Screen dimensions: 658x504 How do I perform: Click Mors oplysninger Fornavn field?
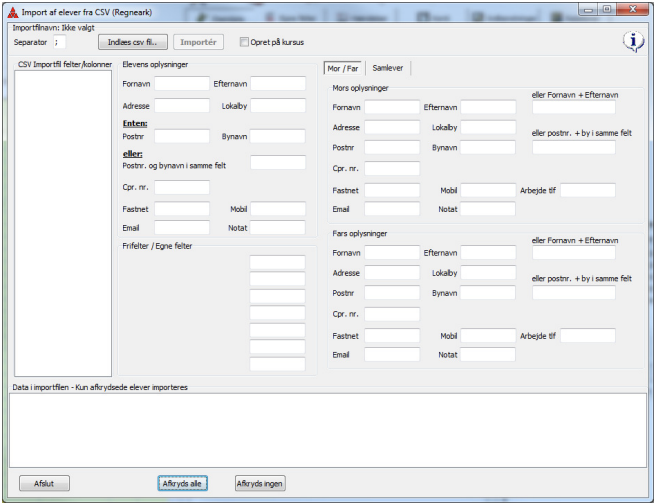click(392, 107)
